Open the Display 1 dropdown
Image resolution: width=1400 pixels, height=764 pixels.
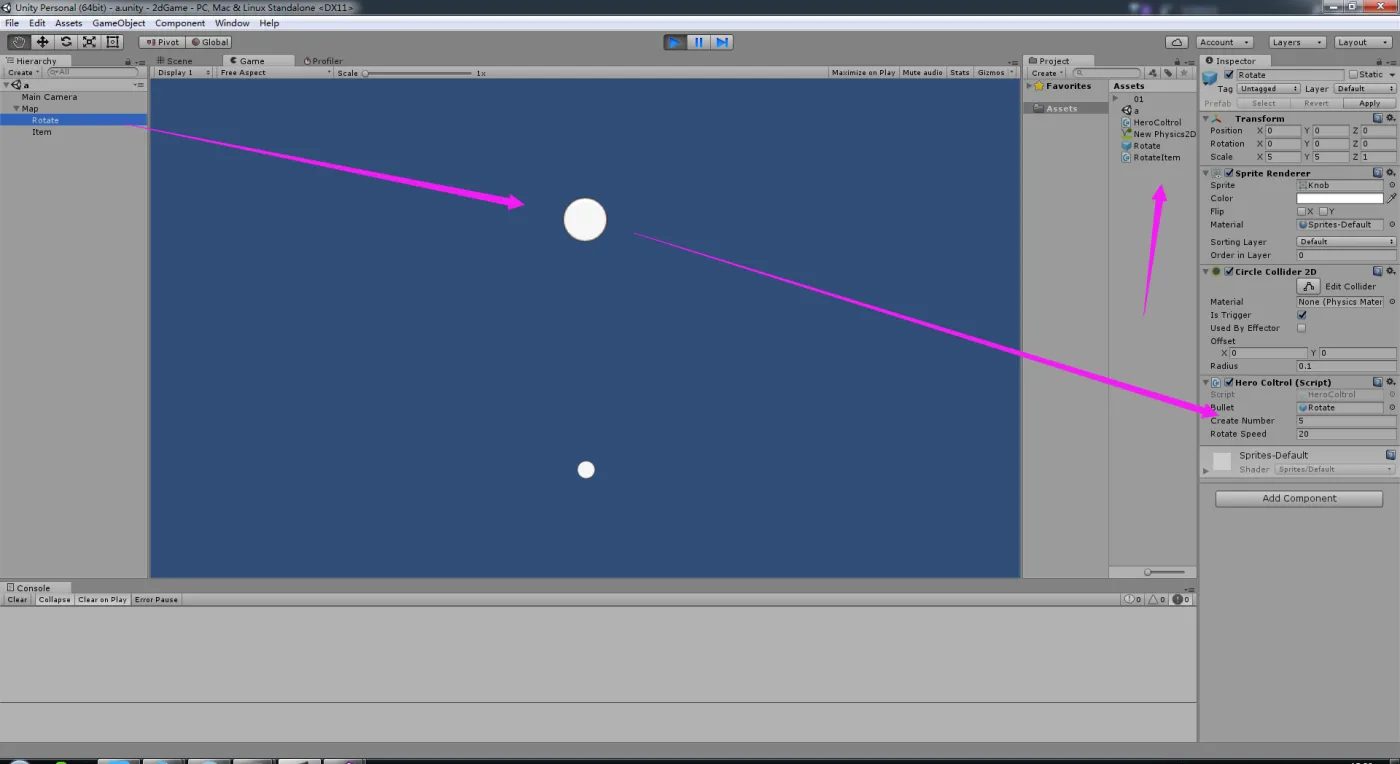[184, 73]
